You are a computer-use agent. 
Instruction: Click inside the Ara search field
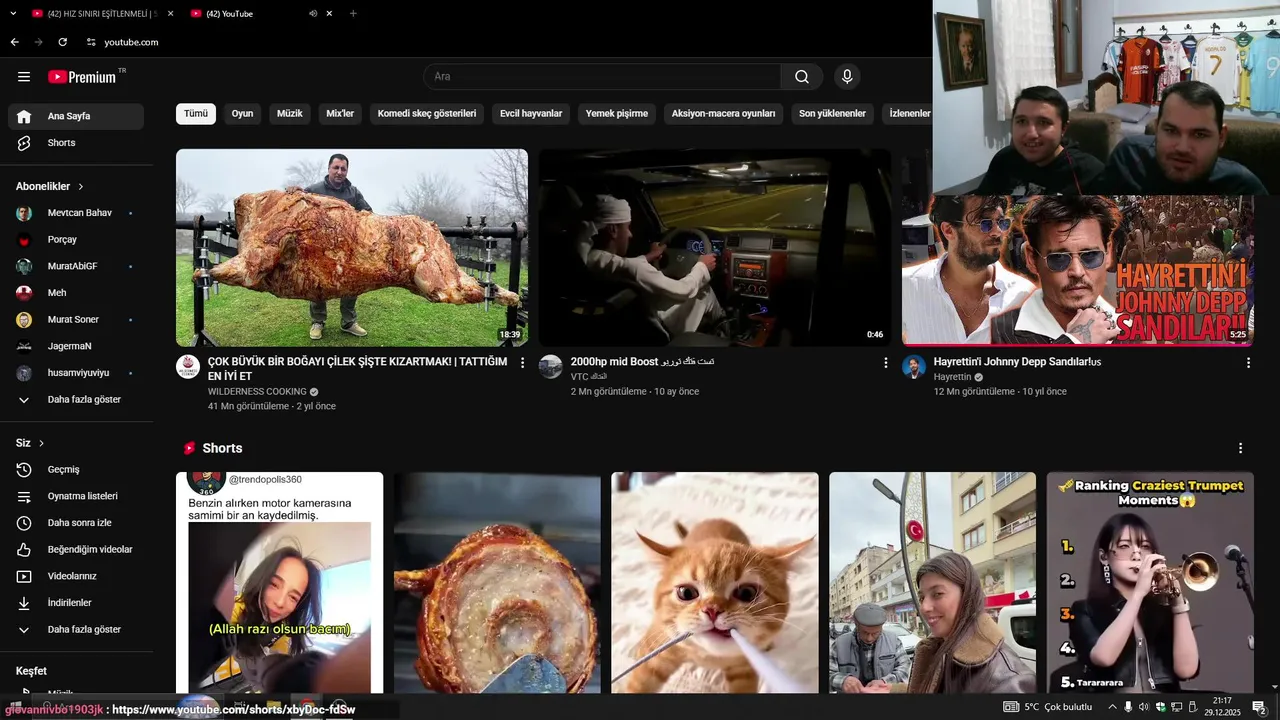click(602, 77)
